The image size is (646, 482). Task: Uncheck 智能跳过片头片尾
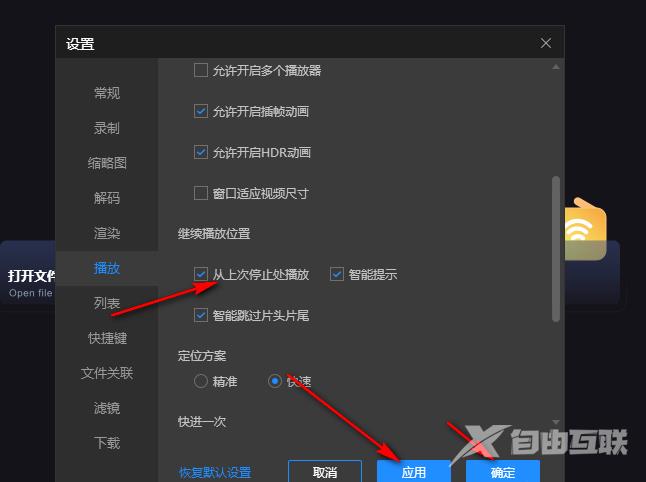click(201, 315)
